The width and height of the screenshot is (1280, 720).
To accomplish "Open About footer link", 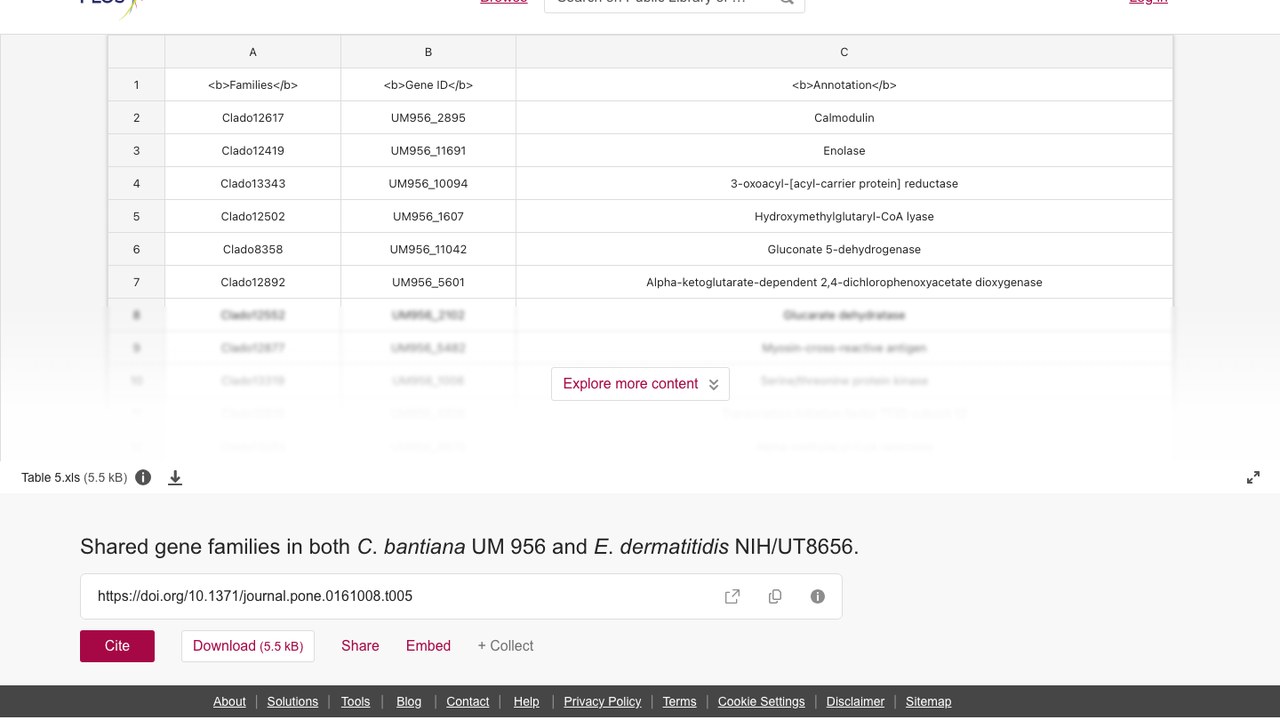I will click(229, 701).
